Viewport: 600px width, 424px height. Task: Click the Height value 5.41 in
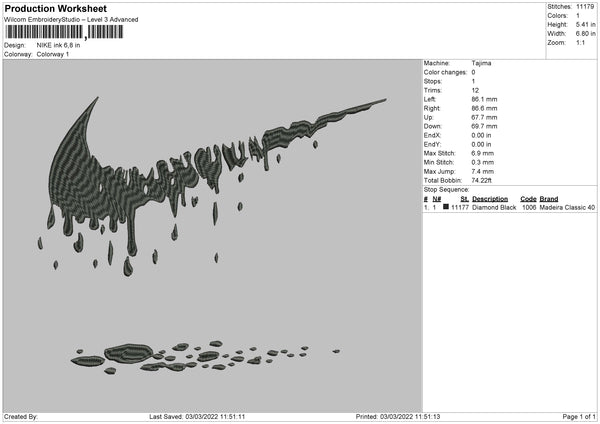(x=585, y=24)
